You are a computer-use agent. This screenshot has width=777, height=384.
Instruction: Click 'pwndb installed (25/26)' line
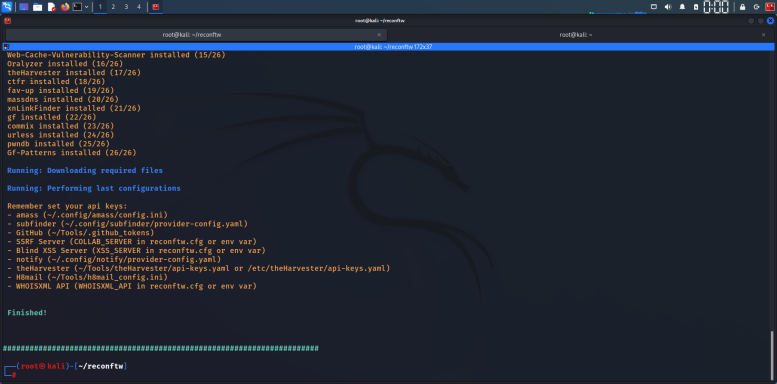58,144
